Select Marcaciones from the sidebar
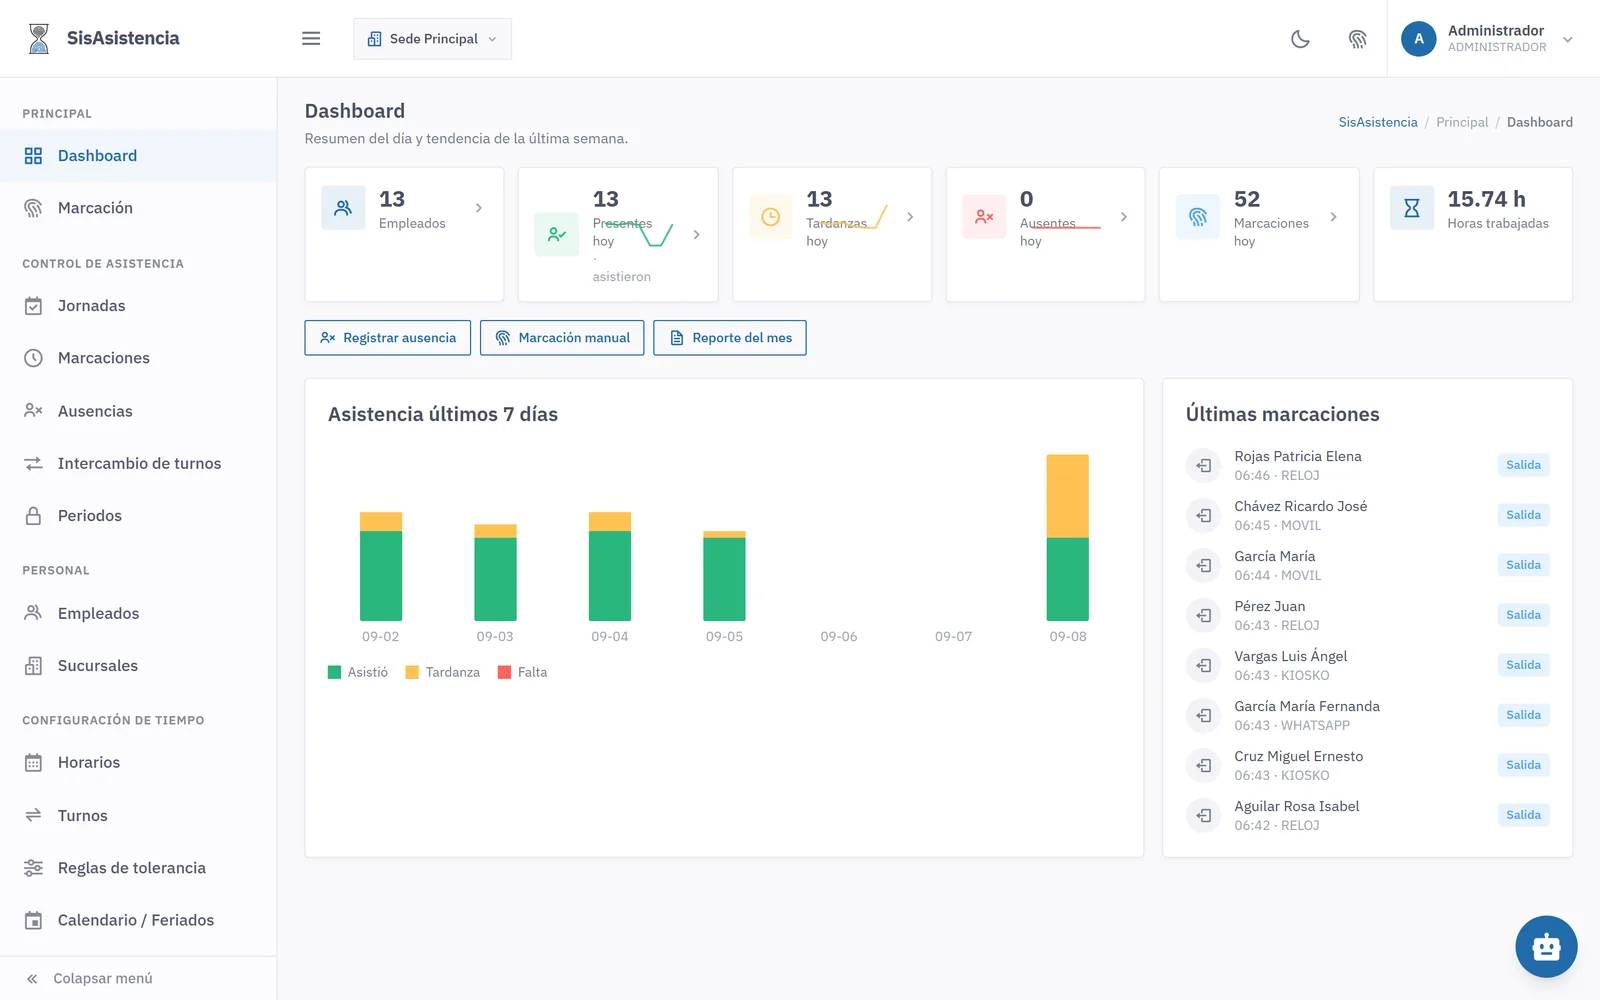 (138, 358)
